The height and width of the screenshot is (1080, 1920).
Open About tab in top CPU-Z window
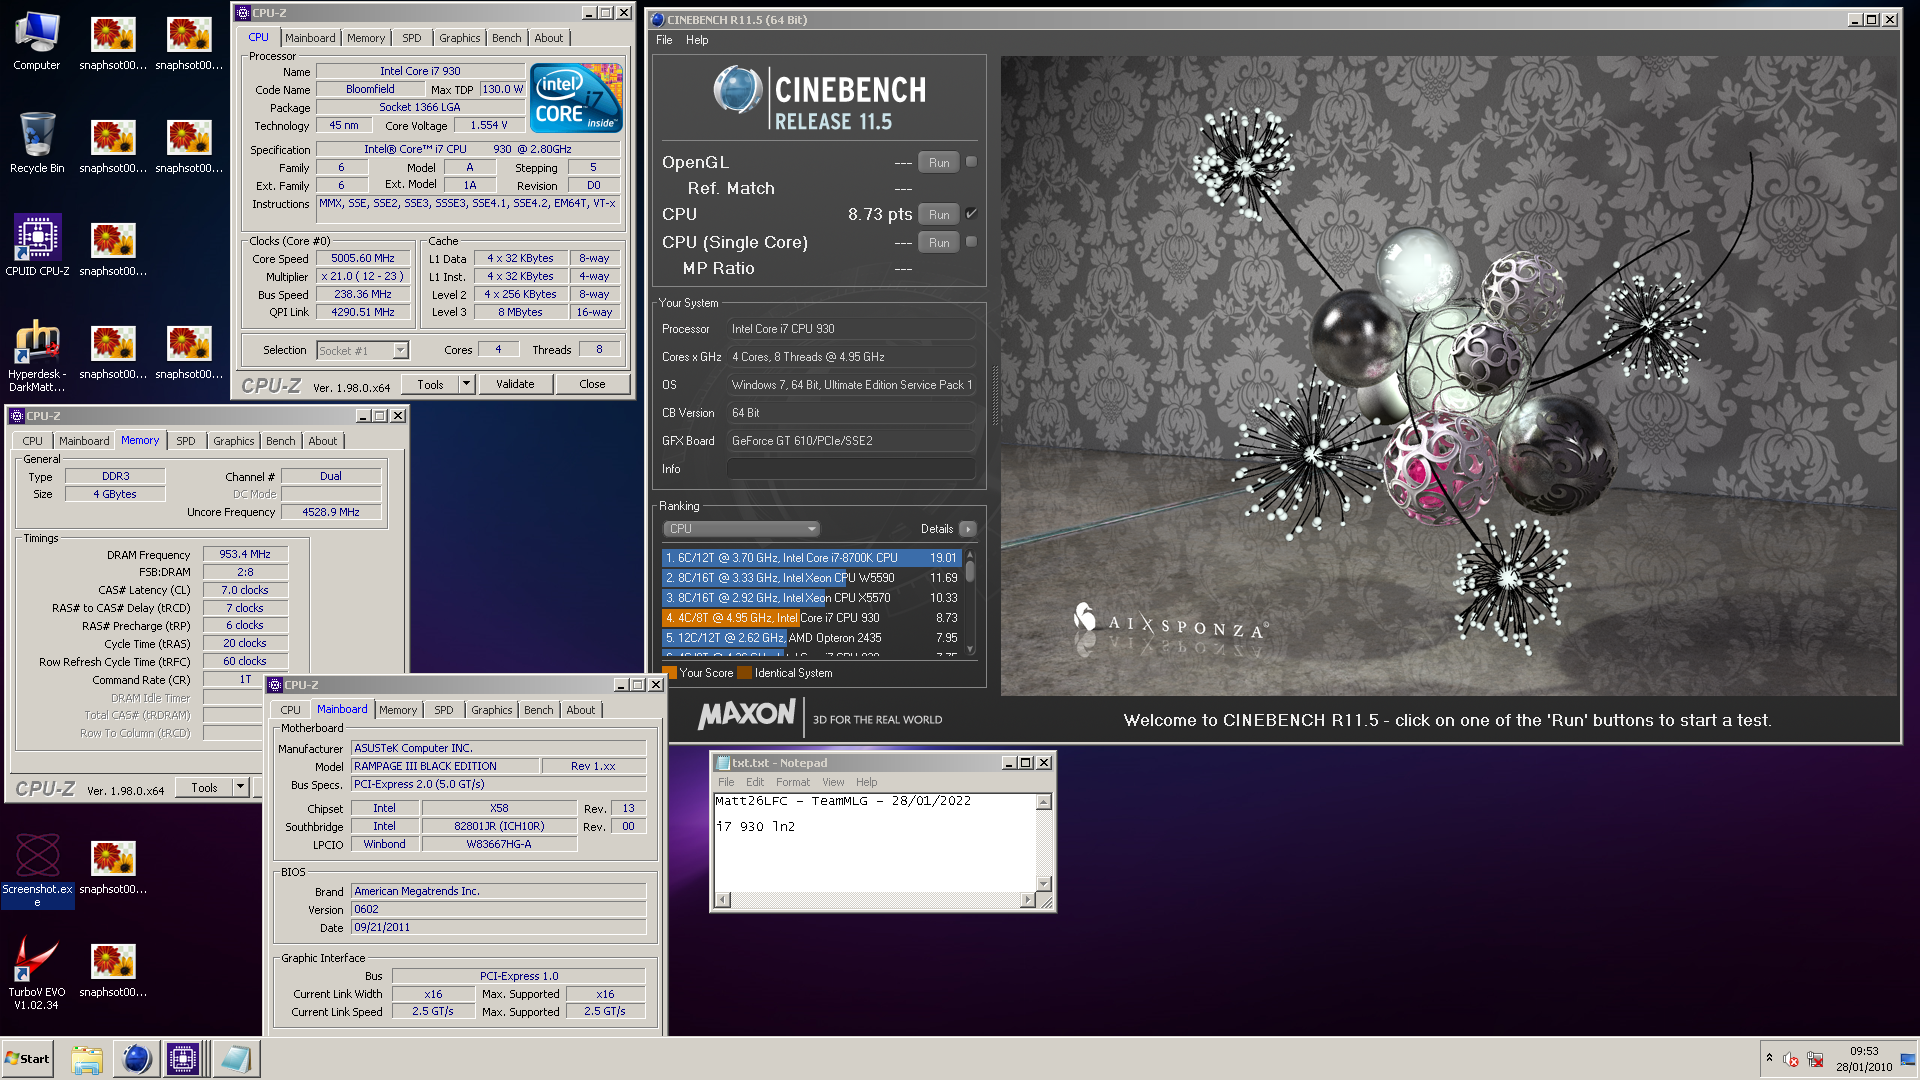point(549,38)
